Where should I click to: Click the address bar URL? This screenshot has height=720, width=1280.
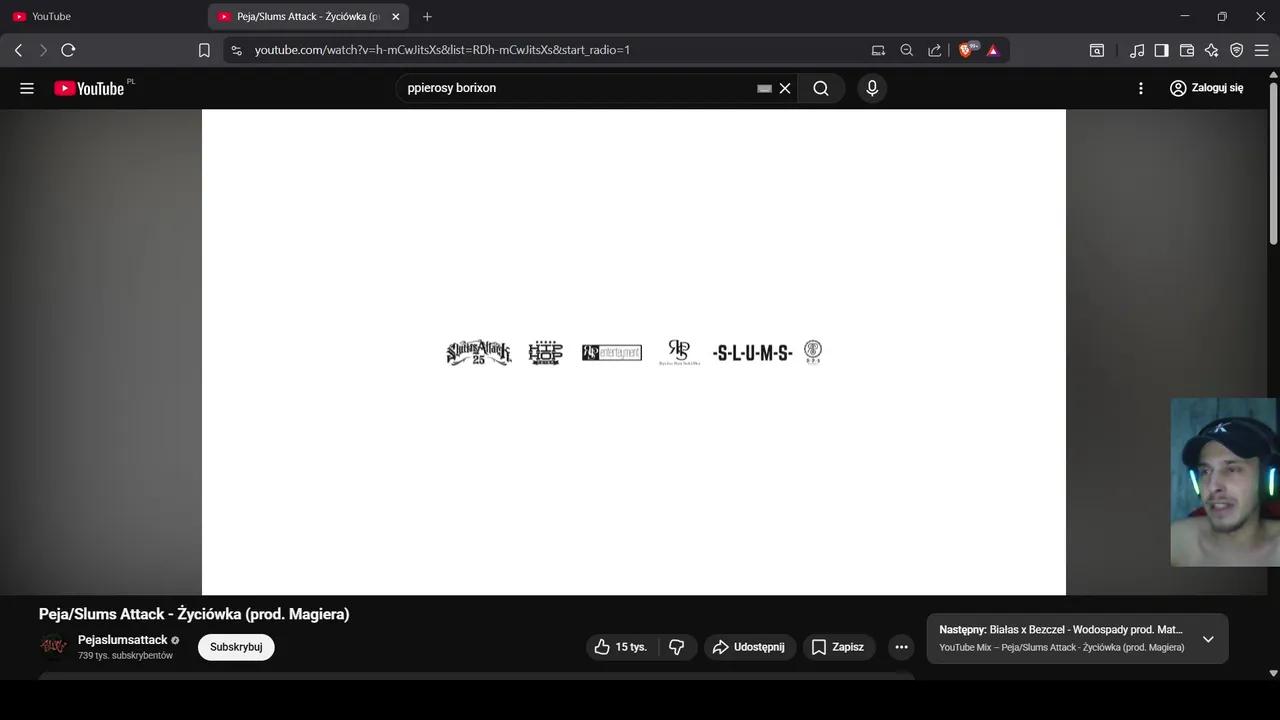coord(442,50)
